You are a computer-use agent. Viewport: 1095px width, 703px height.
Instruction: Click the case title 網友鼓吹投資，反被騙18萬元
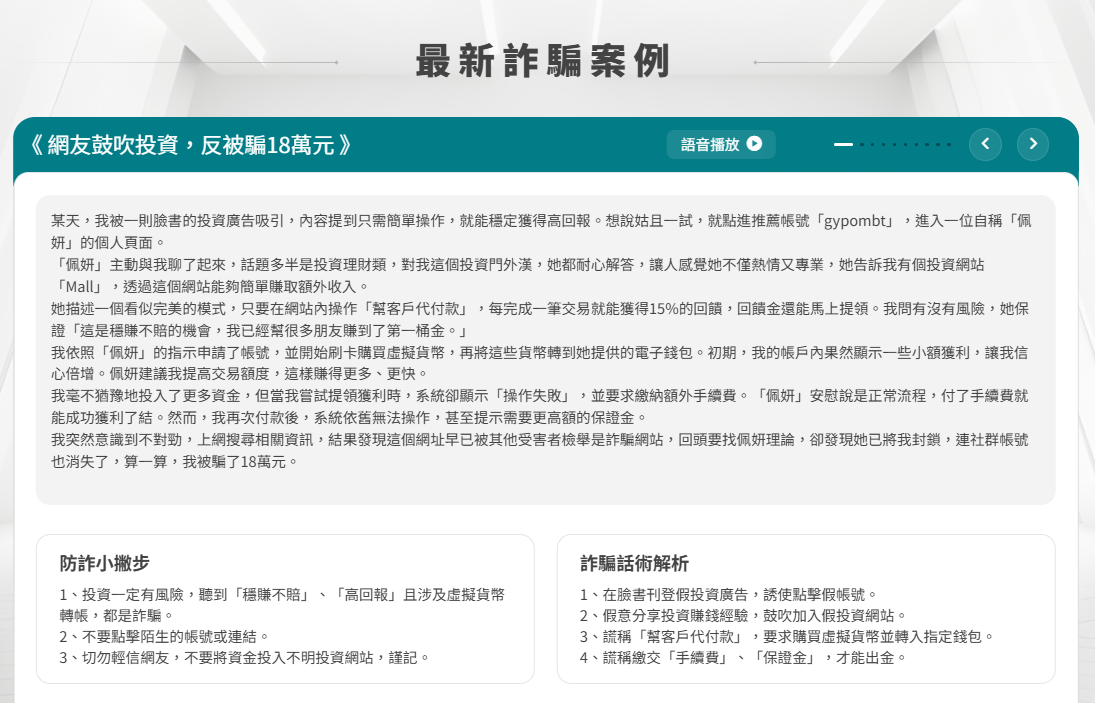(189, 145)
